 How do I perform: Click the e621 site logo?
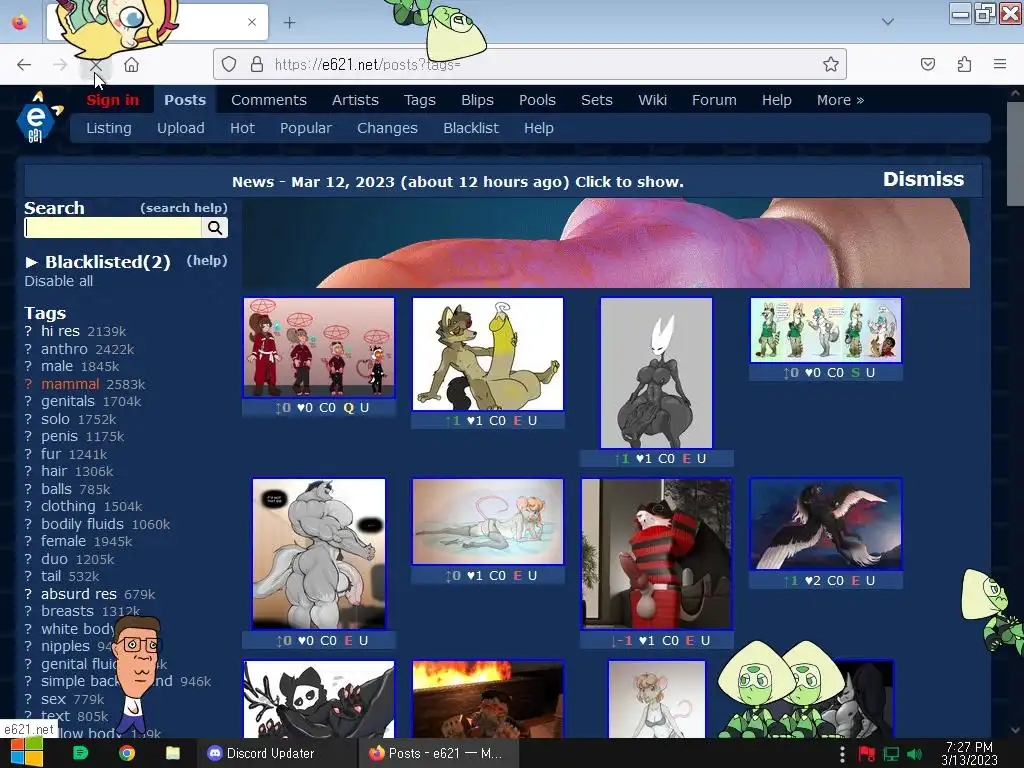coord(39,118)
